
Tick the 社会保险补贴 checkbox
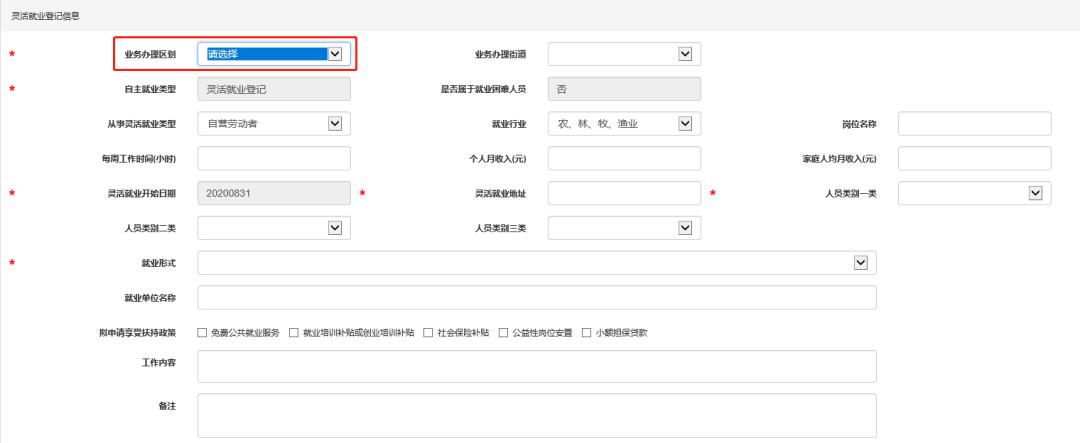pyautogui.click(x=428, y=333)
